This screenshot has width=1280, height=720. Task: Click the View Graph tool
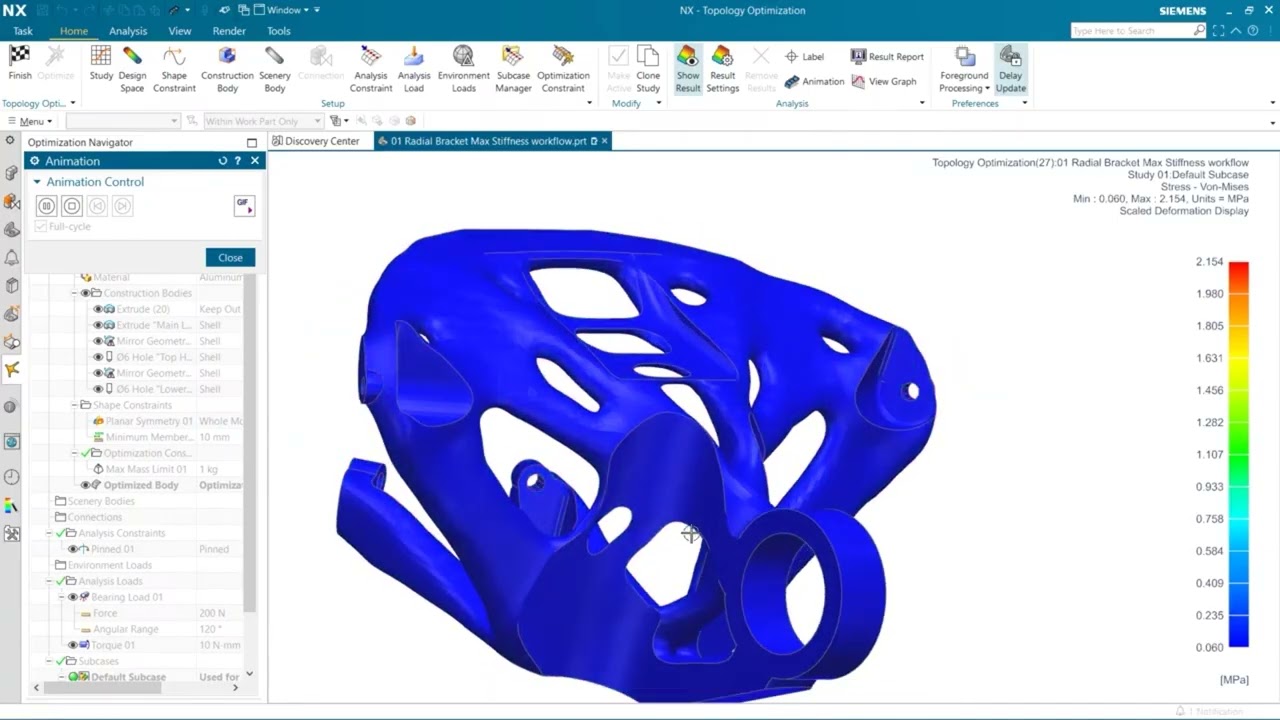click(x=884, y=82)
